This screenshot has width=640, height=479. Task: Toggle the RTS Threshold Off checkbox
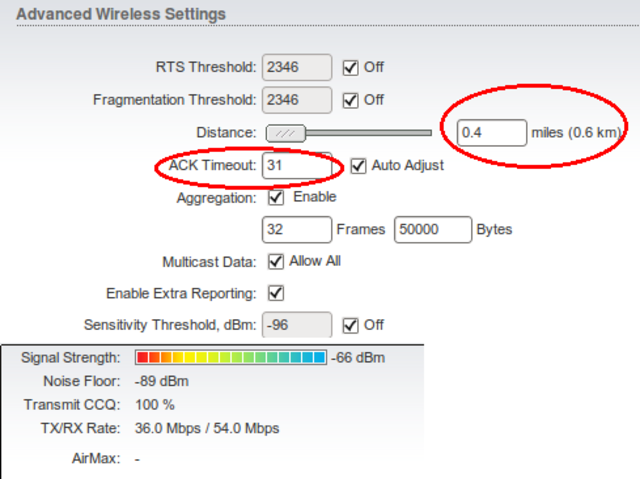[x=350, y=68]
